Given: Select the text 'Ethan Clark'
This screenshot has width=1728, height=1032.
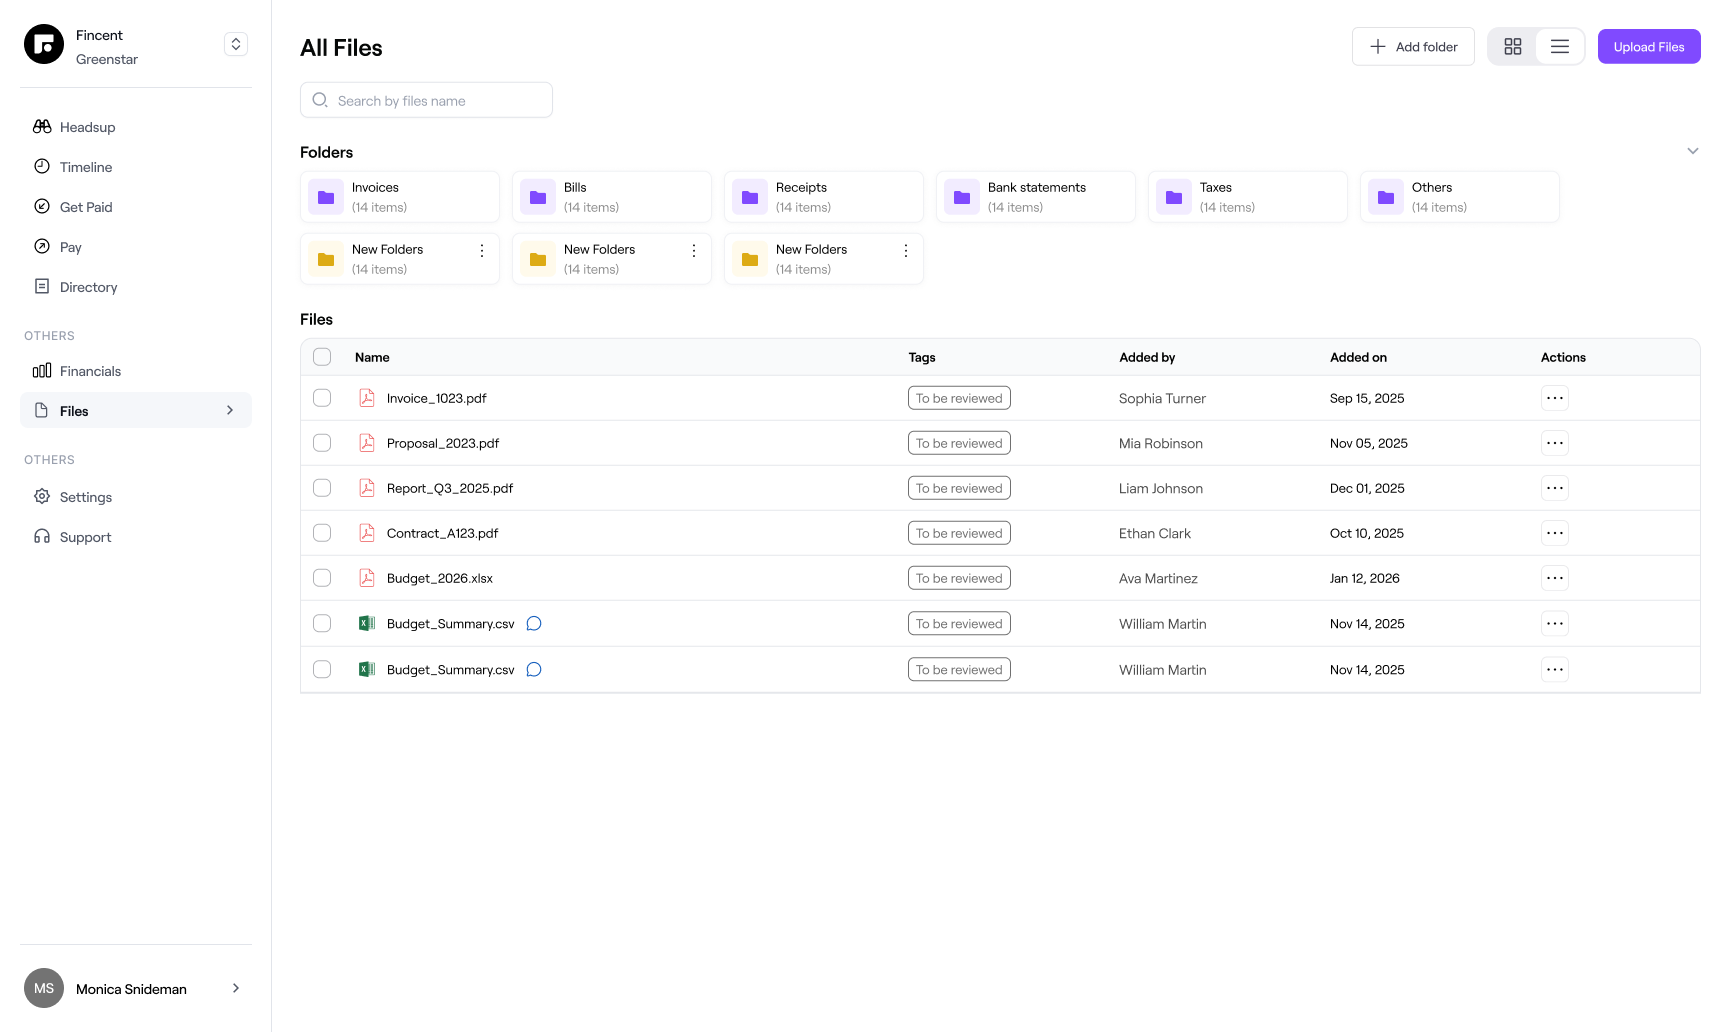Looking at the screenshot, I should pos(1155,533).
